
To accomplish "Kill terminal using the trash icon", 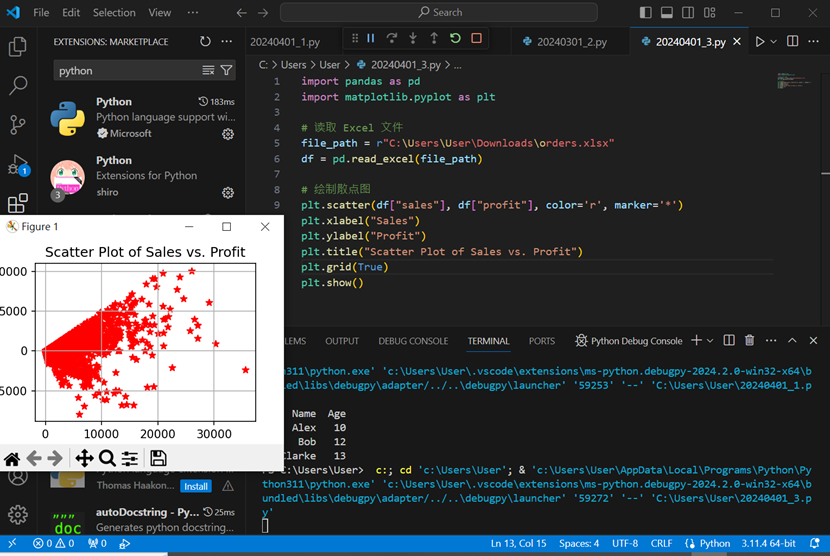I will coord(750,341).
